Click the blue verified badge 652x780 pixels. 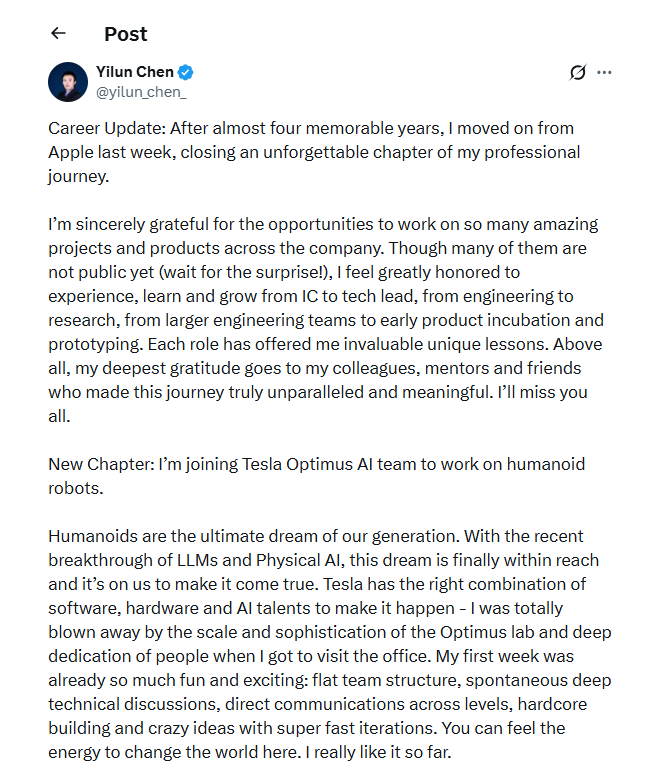click(186, 72)
